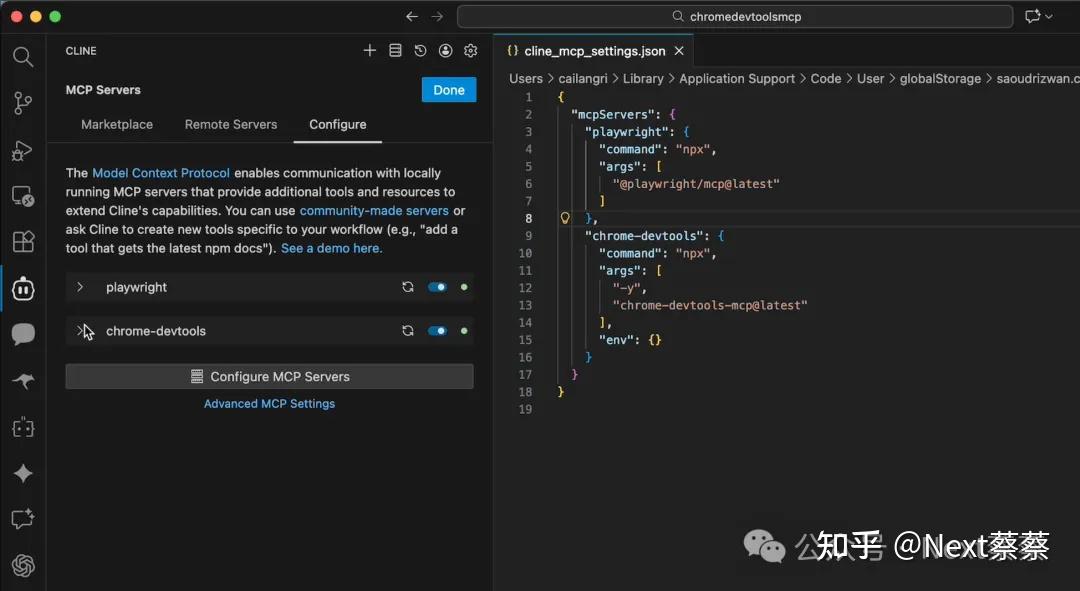Disable the chrome-devtools MCP server toggle
This screenshot has height=591, width=1080.
coord(437,331)
